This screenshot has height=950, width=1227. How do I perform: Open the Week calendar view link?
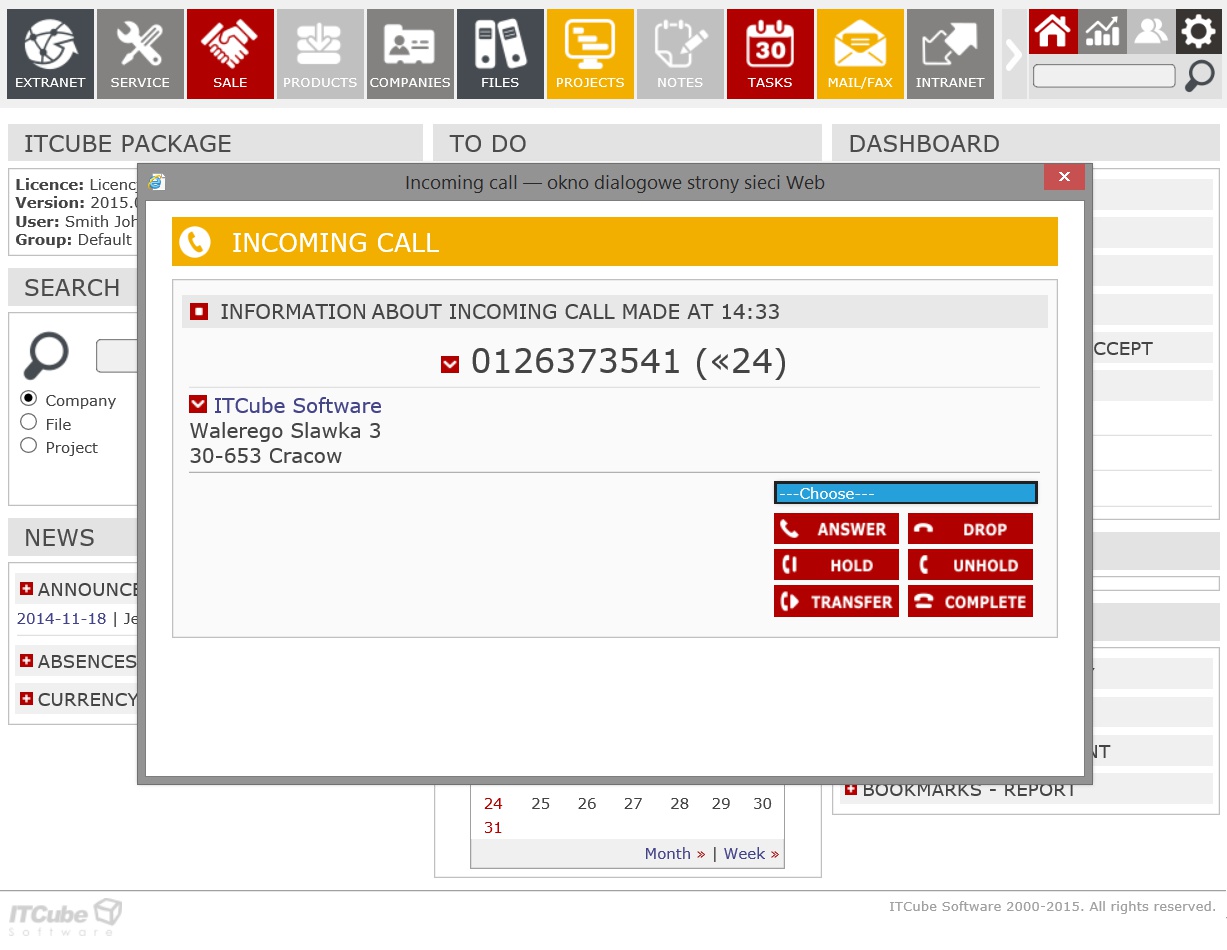point(751,853)
